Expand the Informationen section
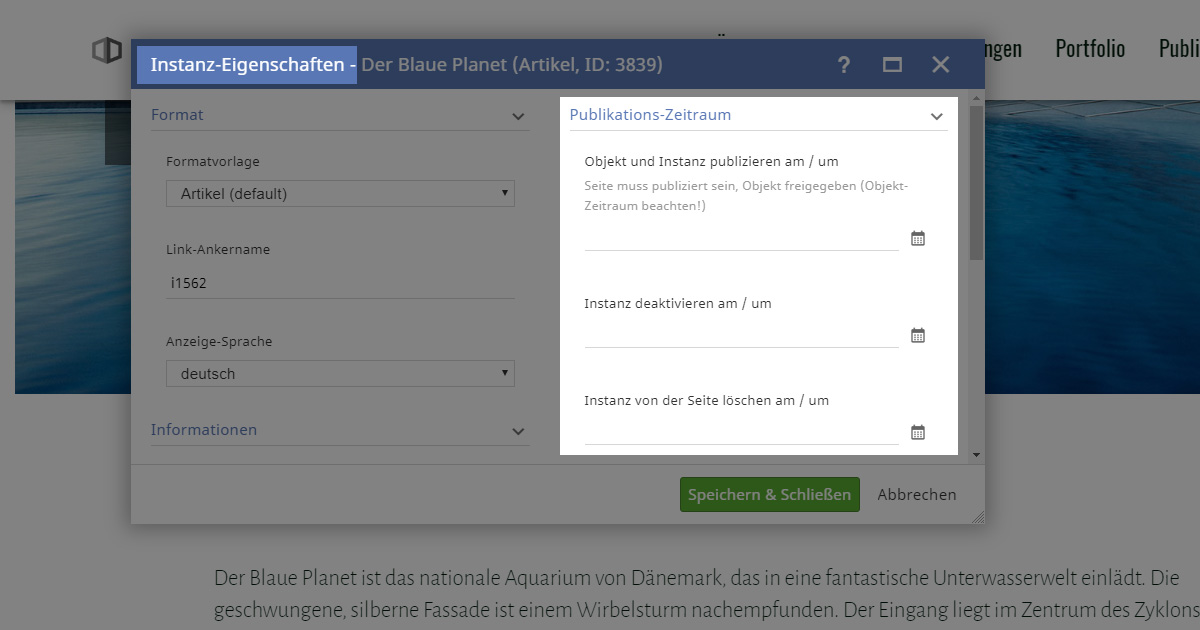1200x630 pixels. point(518,432)
